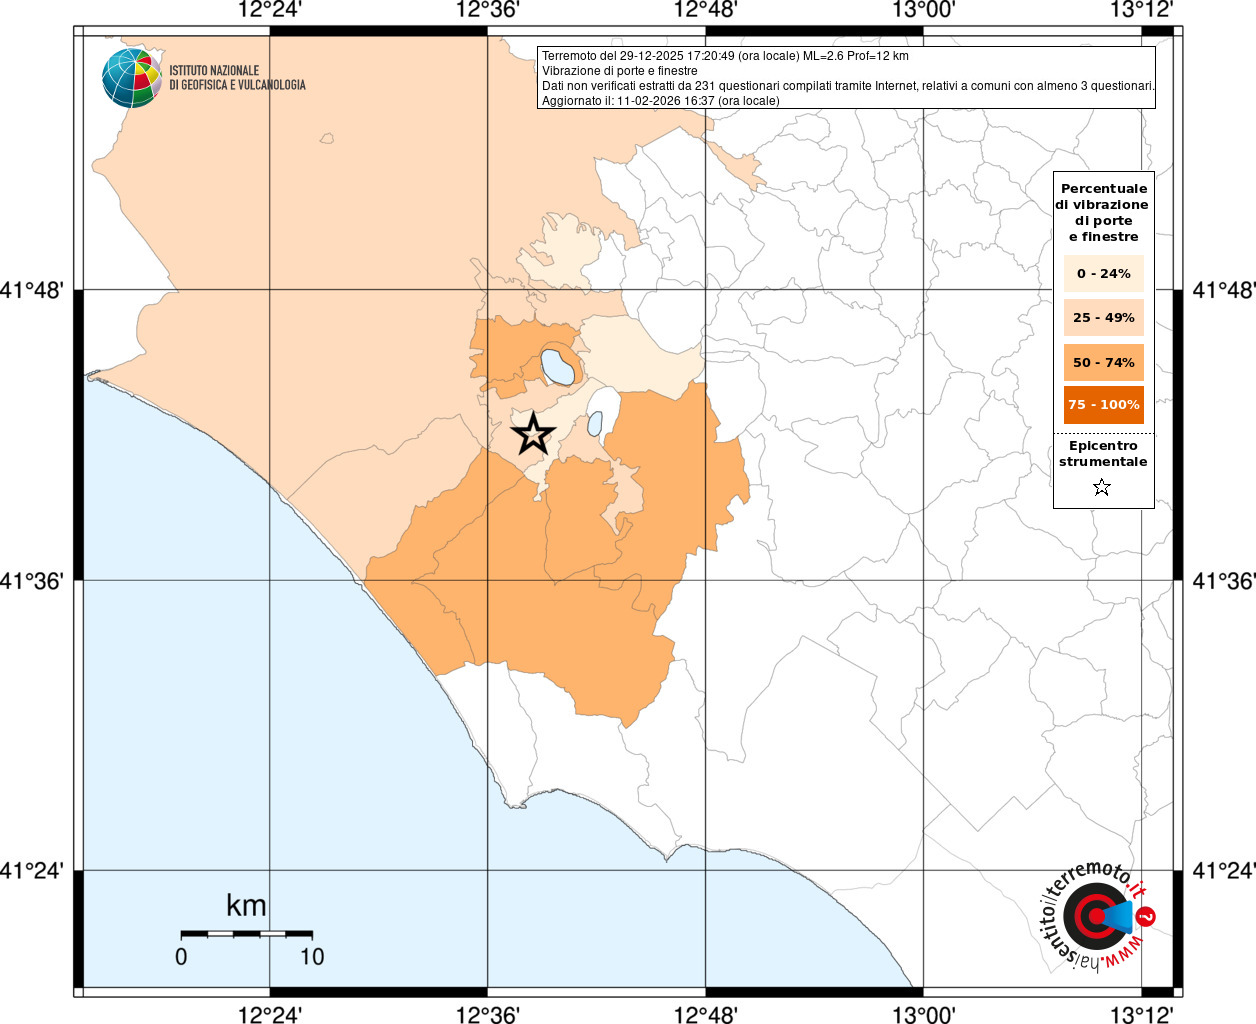Viewport: 1256px width, 1024px height.
Task: Click the 13°00' label on top axis
Action: (x=924, y=10)
